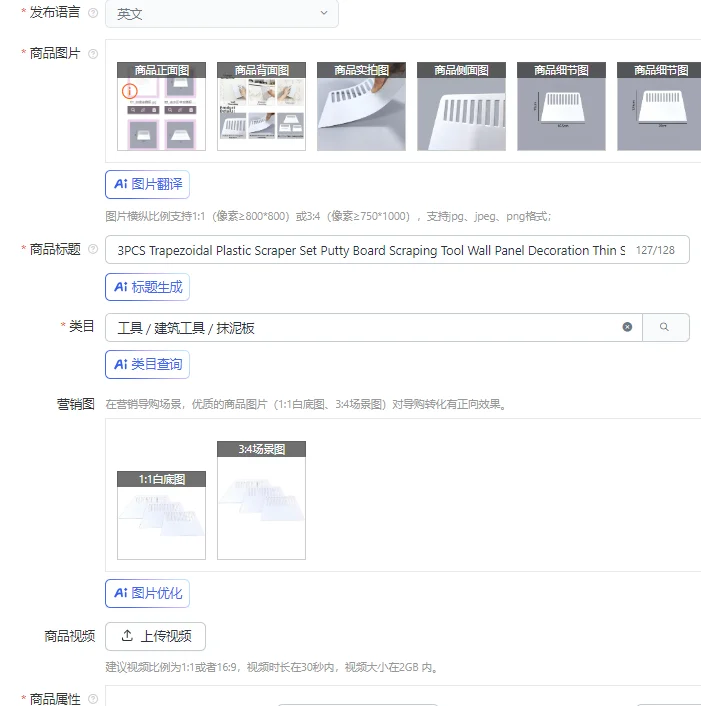Click 上传视频 upload button
Image resolution: width=701 pixels, height=706 pixels.
tap(155, 636)
